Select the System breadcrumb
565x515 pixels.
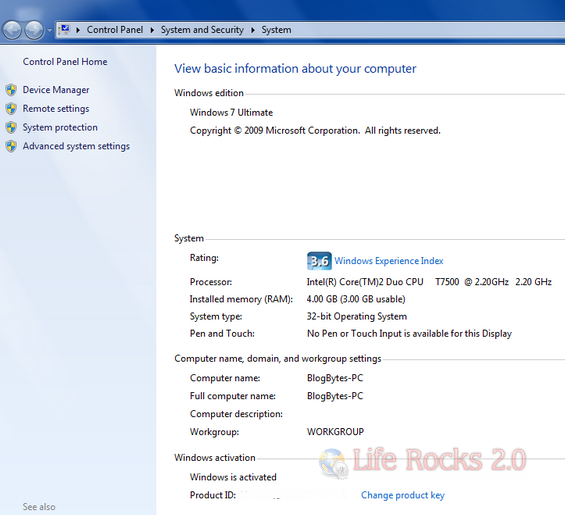pyautogui.click(x=276, y=30)
